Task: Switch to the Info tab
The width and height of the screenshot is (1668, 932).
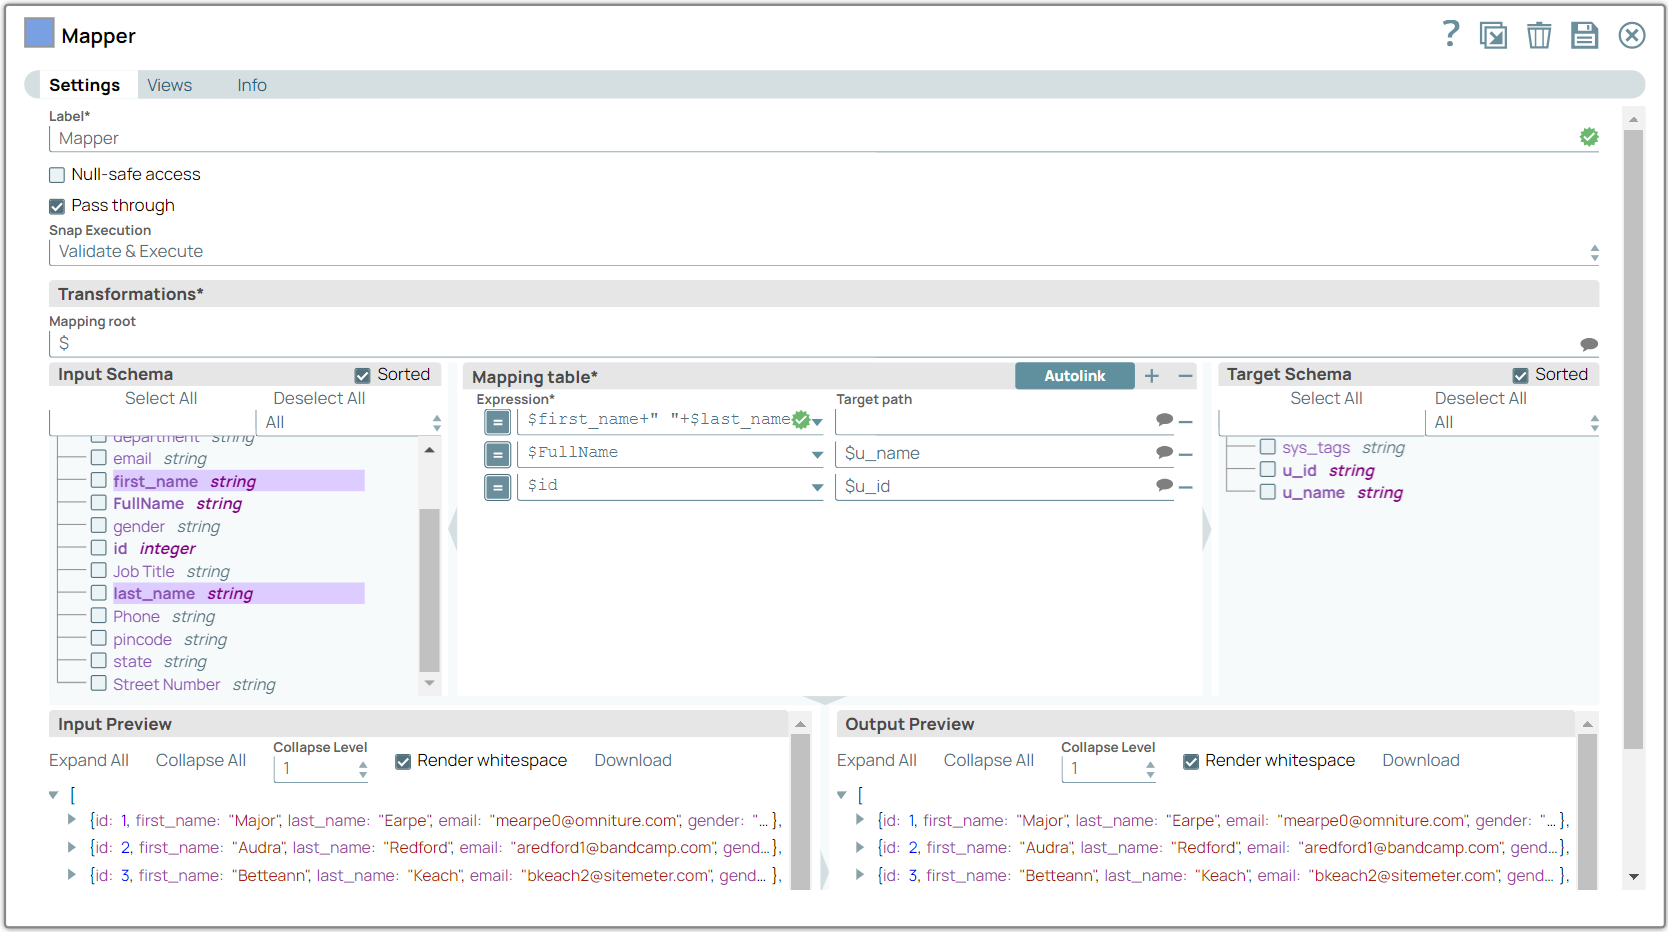Action: coord(251,85)
